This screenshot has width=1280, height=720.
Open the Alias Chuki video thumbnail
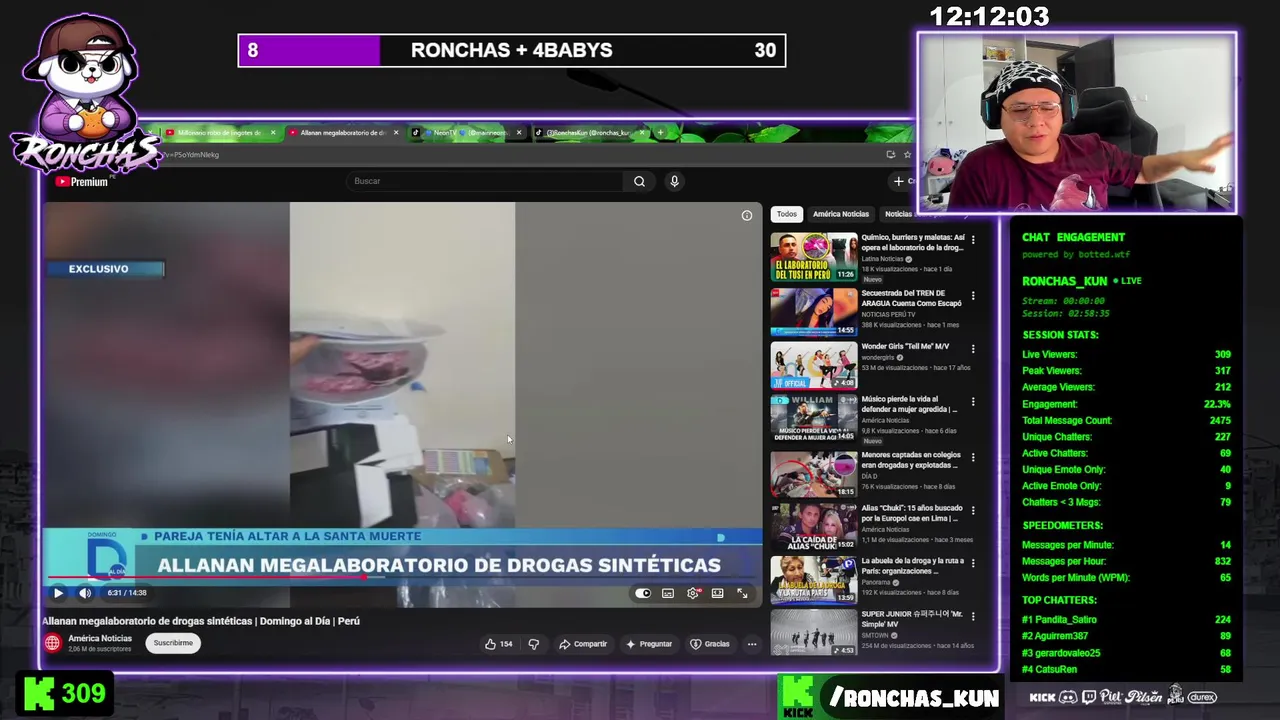click(814, 527)
